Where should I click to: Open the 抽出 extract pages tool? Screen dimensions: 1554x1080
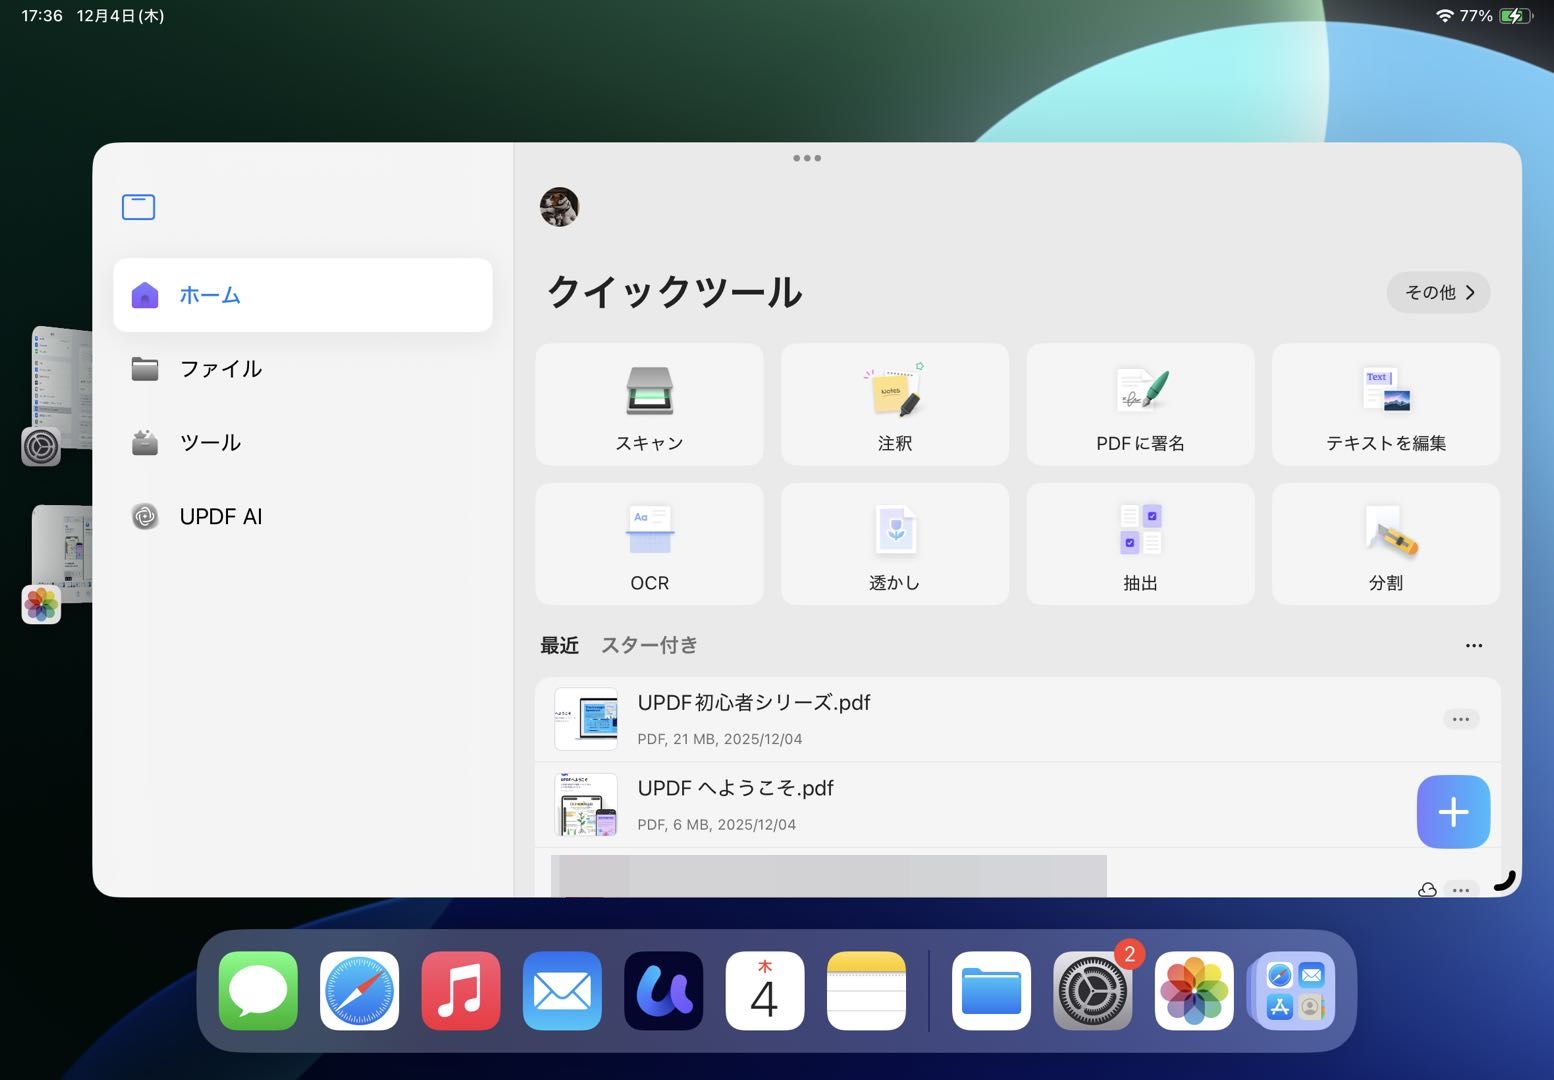(x=1140, y=544)
